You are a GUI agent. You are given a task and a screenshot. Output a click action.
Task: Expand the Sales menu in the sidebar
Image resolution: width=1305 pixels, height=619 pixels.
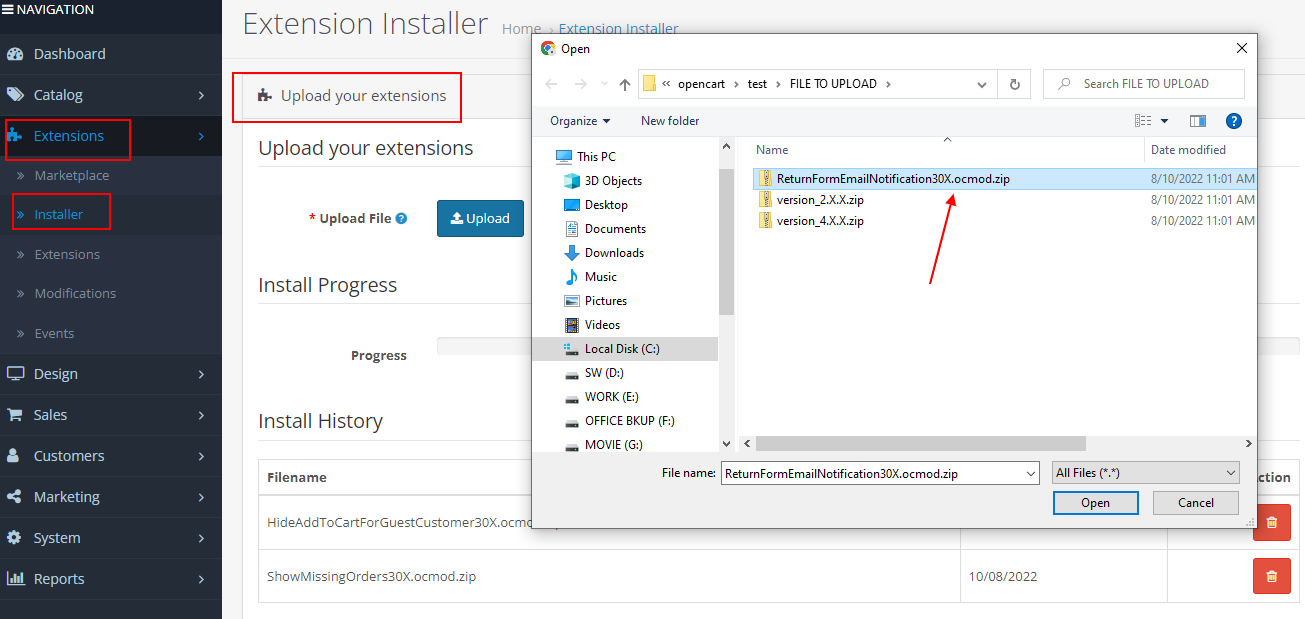pos(110,415)
